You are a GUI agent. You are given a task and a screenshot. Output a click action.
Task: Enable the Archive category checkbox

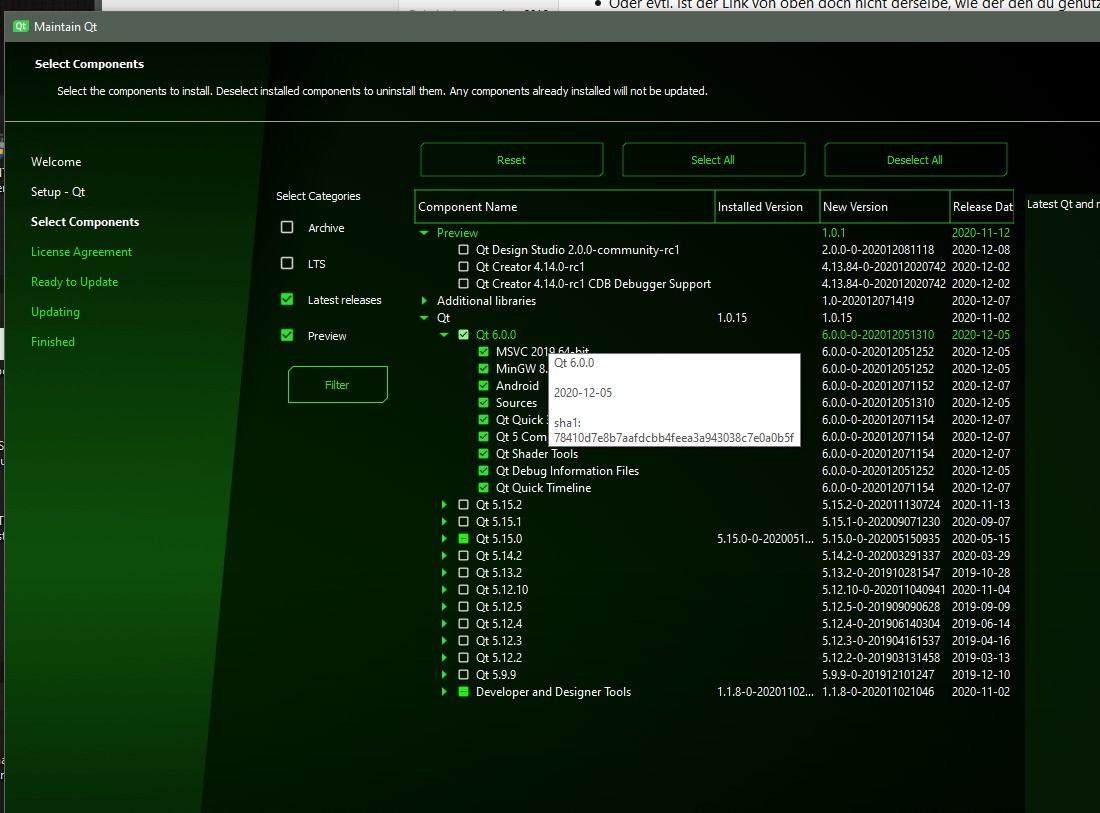[x=287, y=227]
